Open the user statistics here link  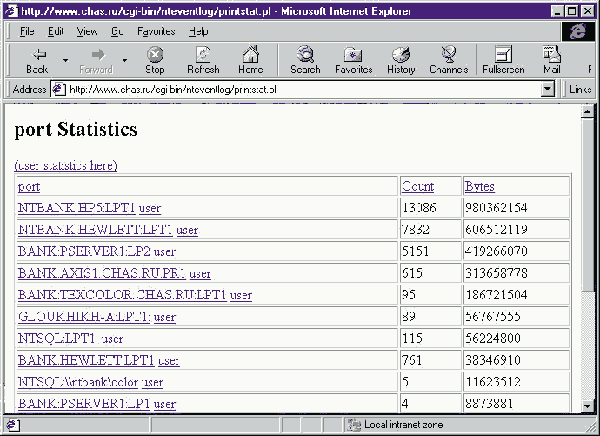[x=66, y=165]
